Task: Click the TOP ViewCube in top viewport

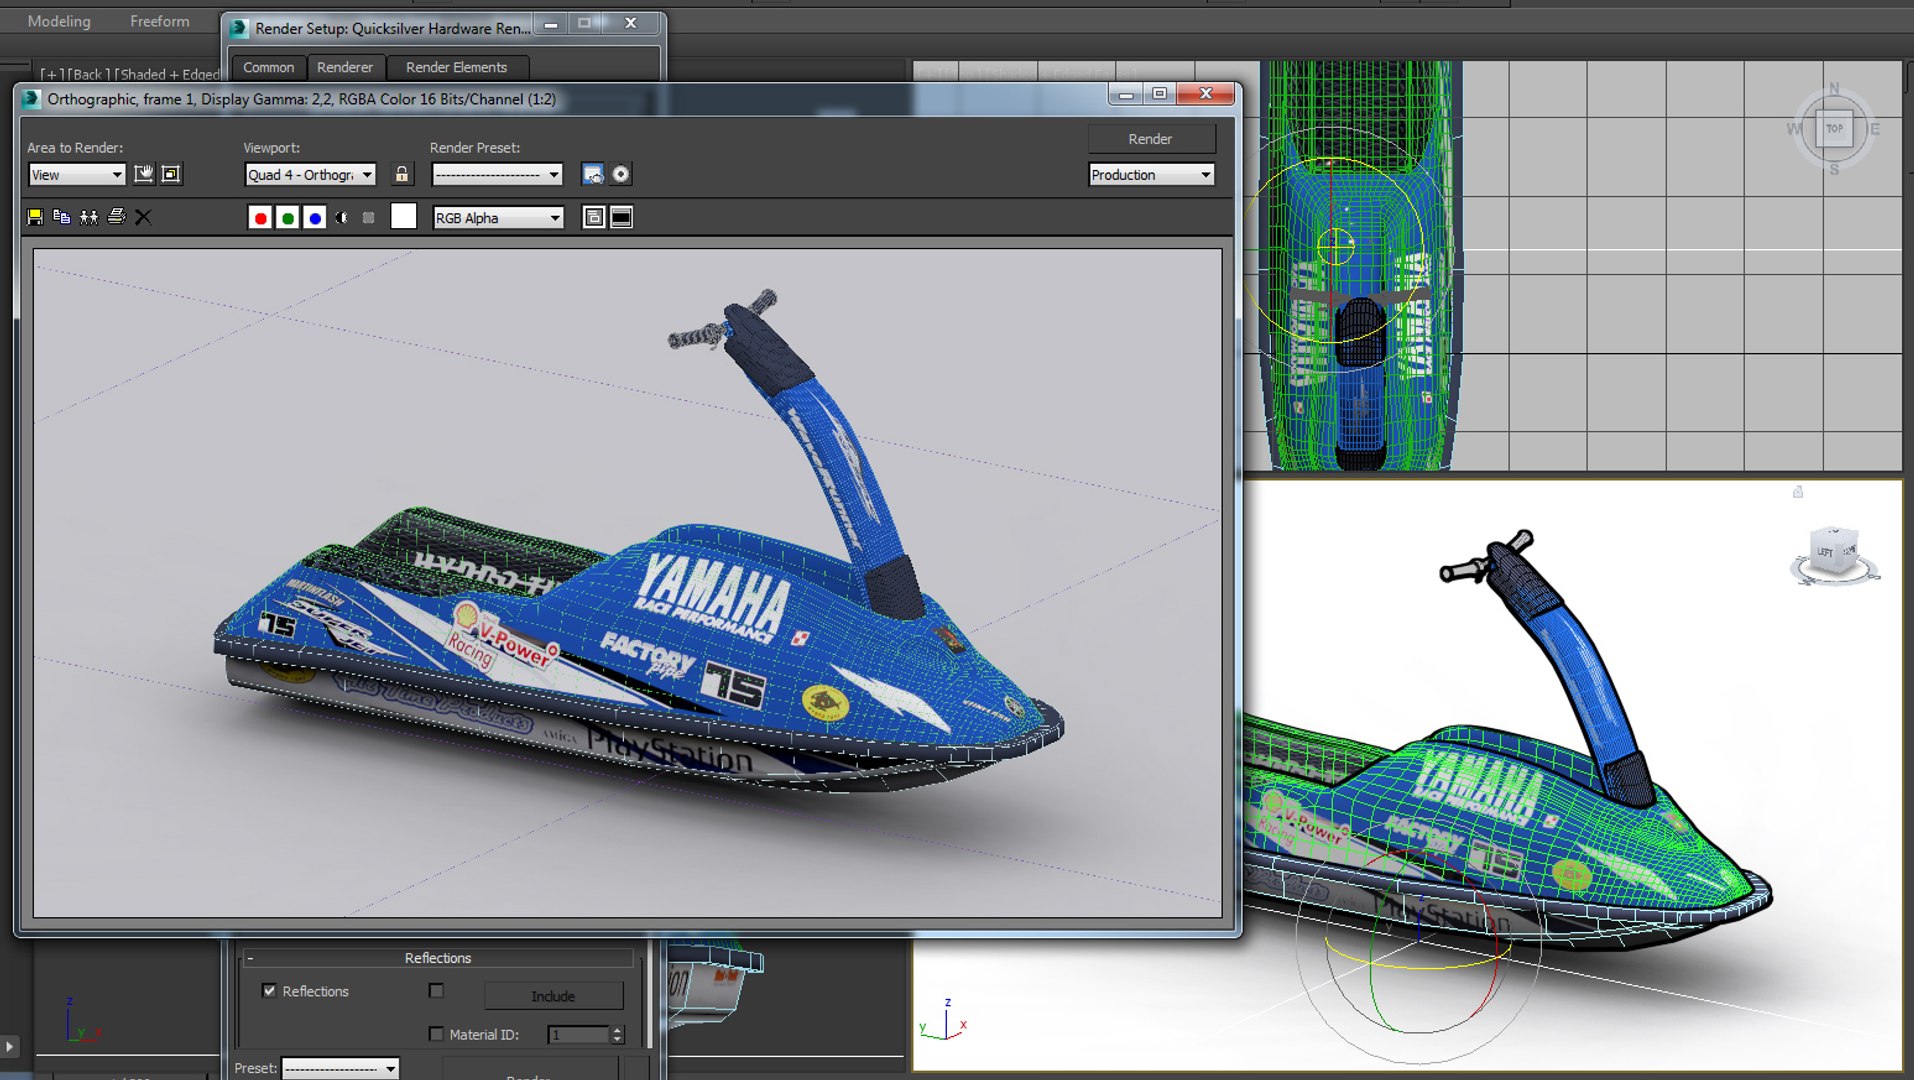Action: click(1834, 128)
